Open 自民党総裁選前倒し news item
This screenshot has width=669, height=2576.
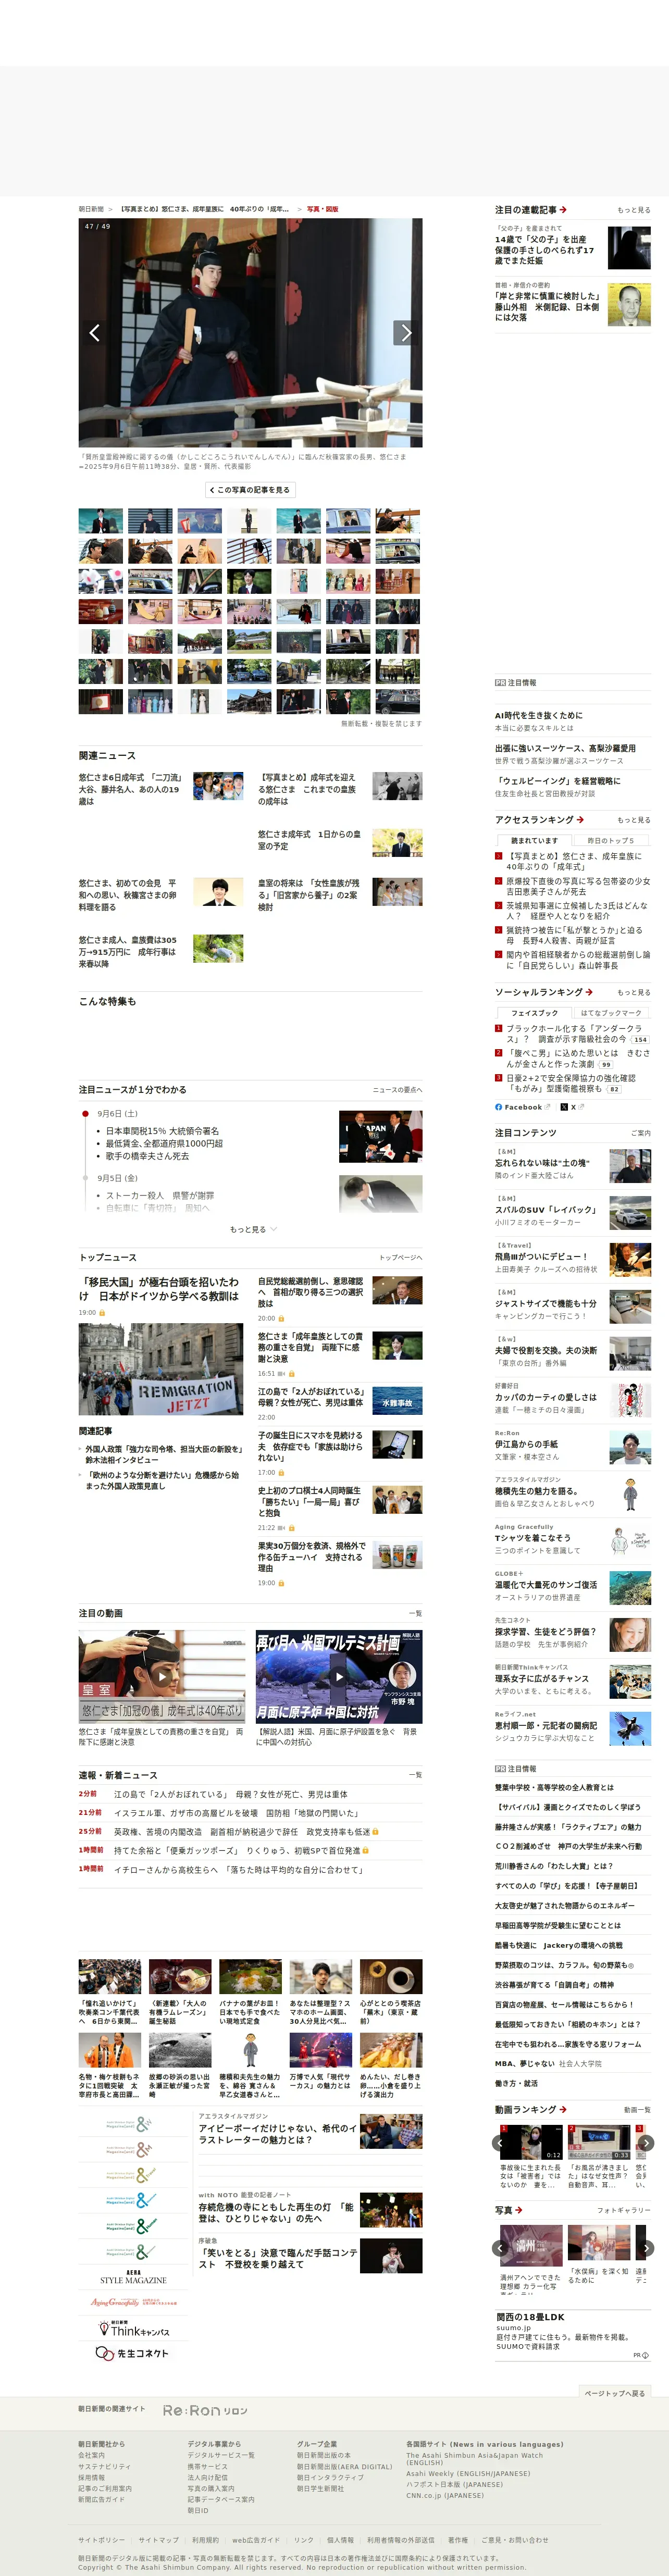[311, 1292]
